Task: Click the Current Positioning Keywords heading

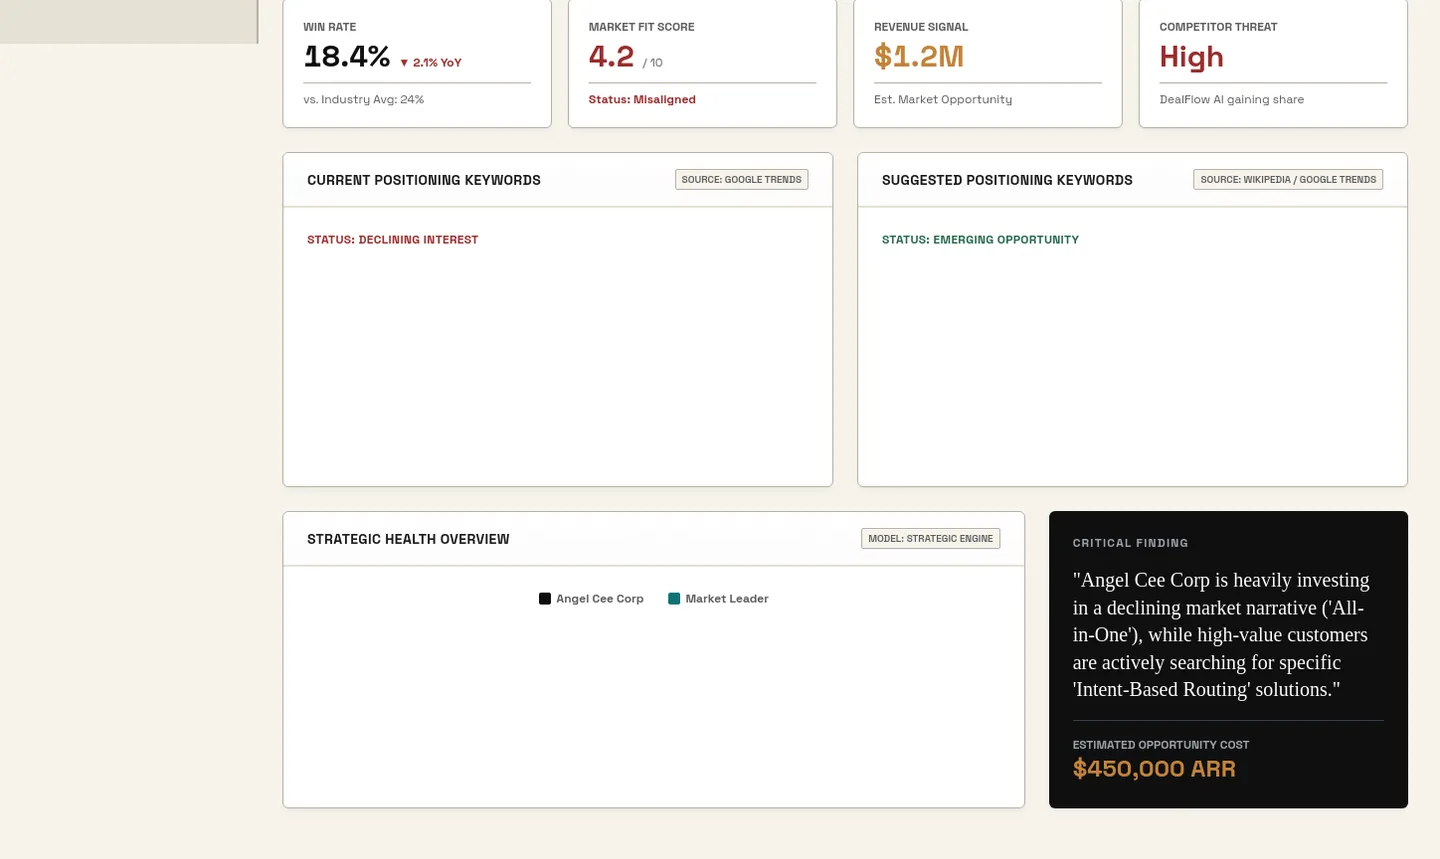Action: tap(424, 180)
